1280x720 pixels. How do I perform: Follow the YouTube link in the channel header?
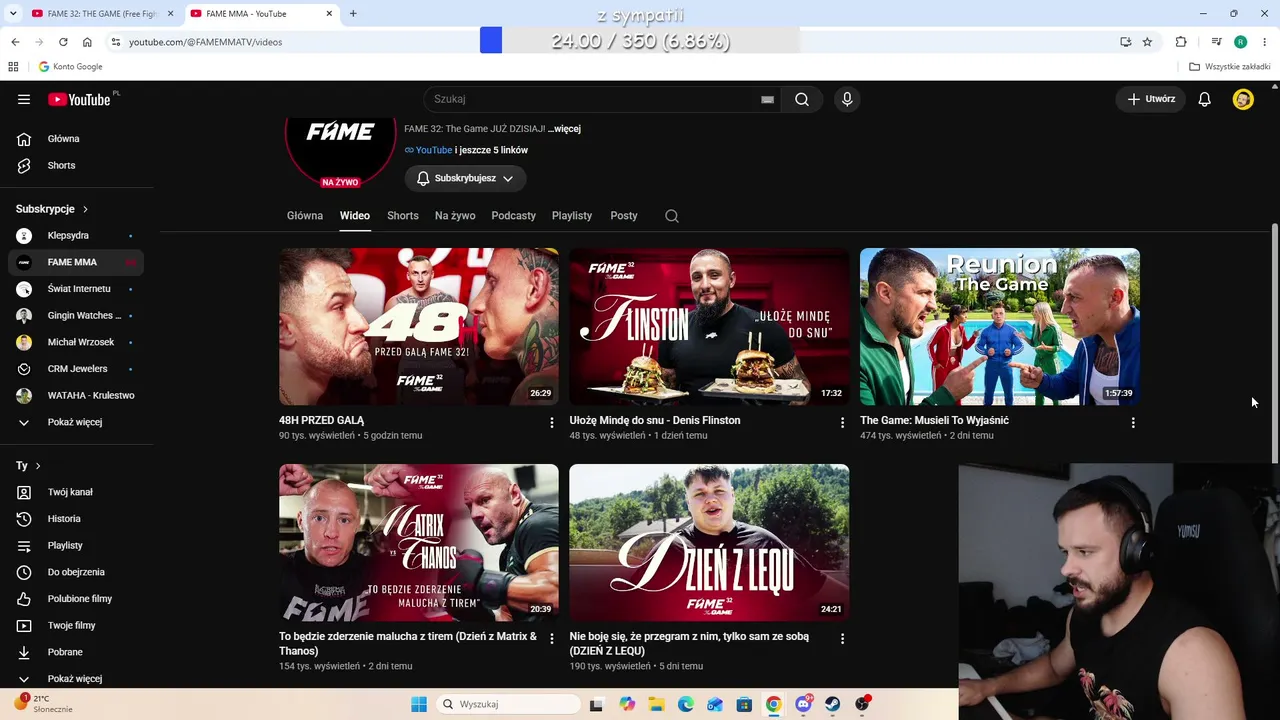(434, 150)
